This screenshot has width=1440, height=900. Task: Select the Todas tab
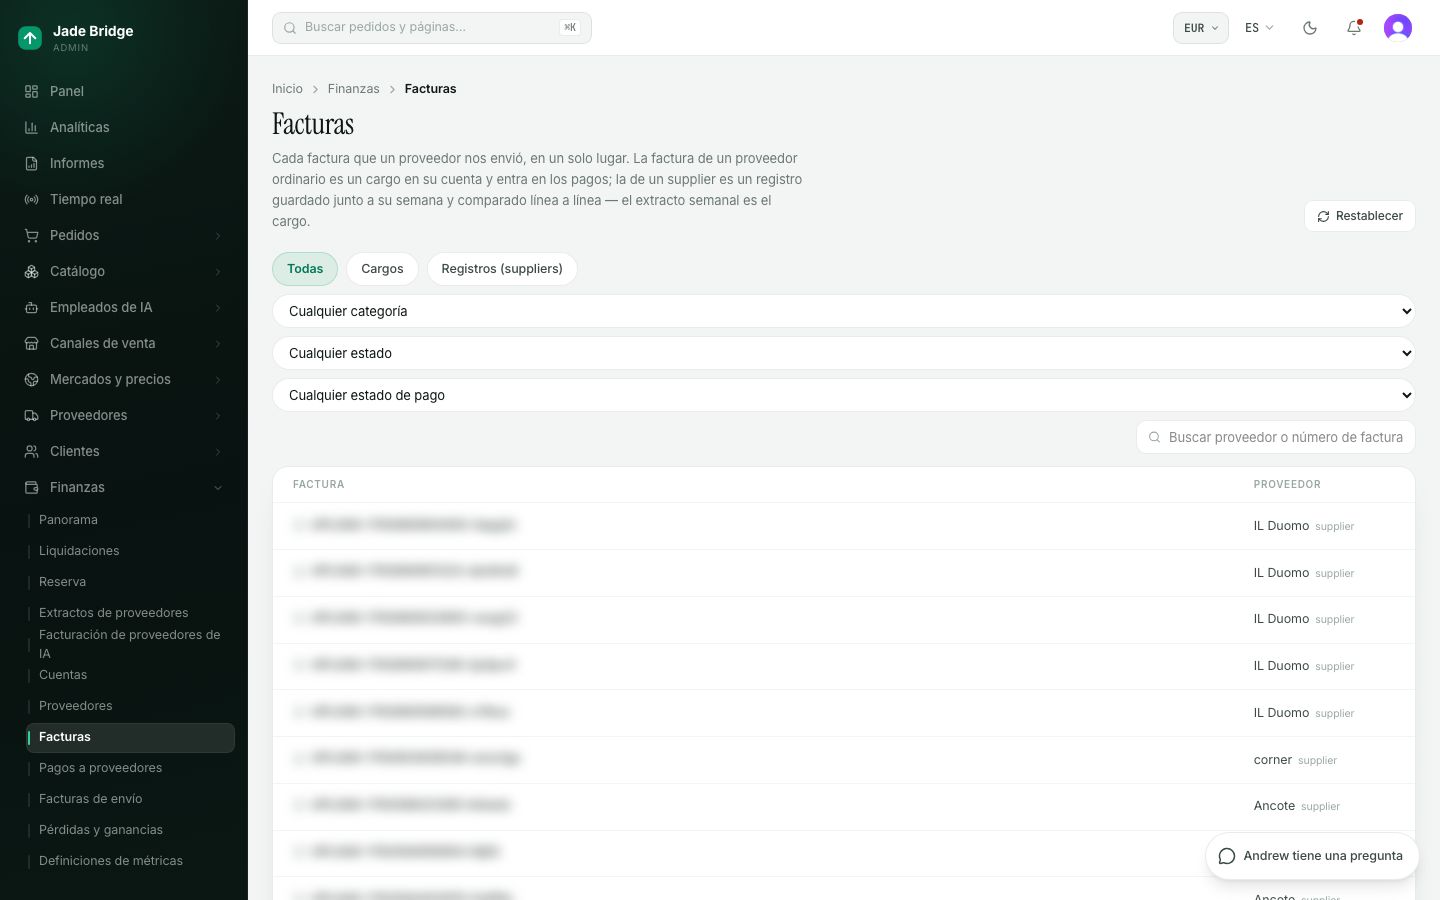(305, 269)
